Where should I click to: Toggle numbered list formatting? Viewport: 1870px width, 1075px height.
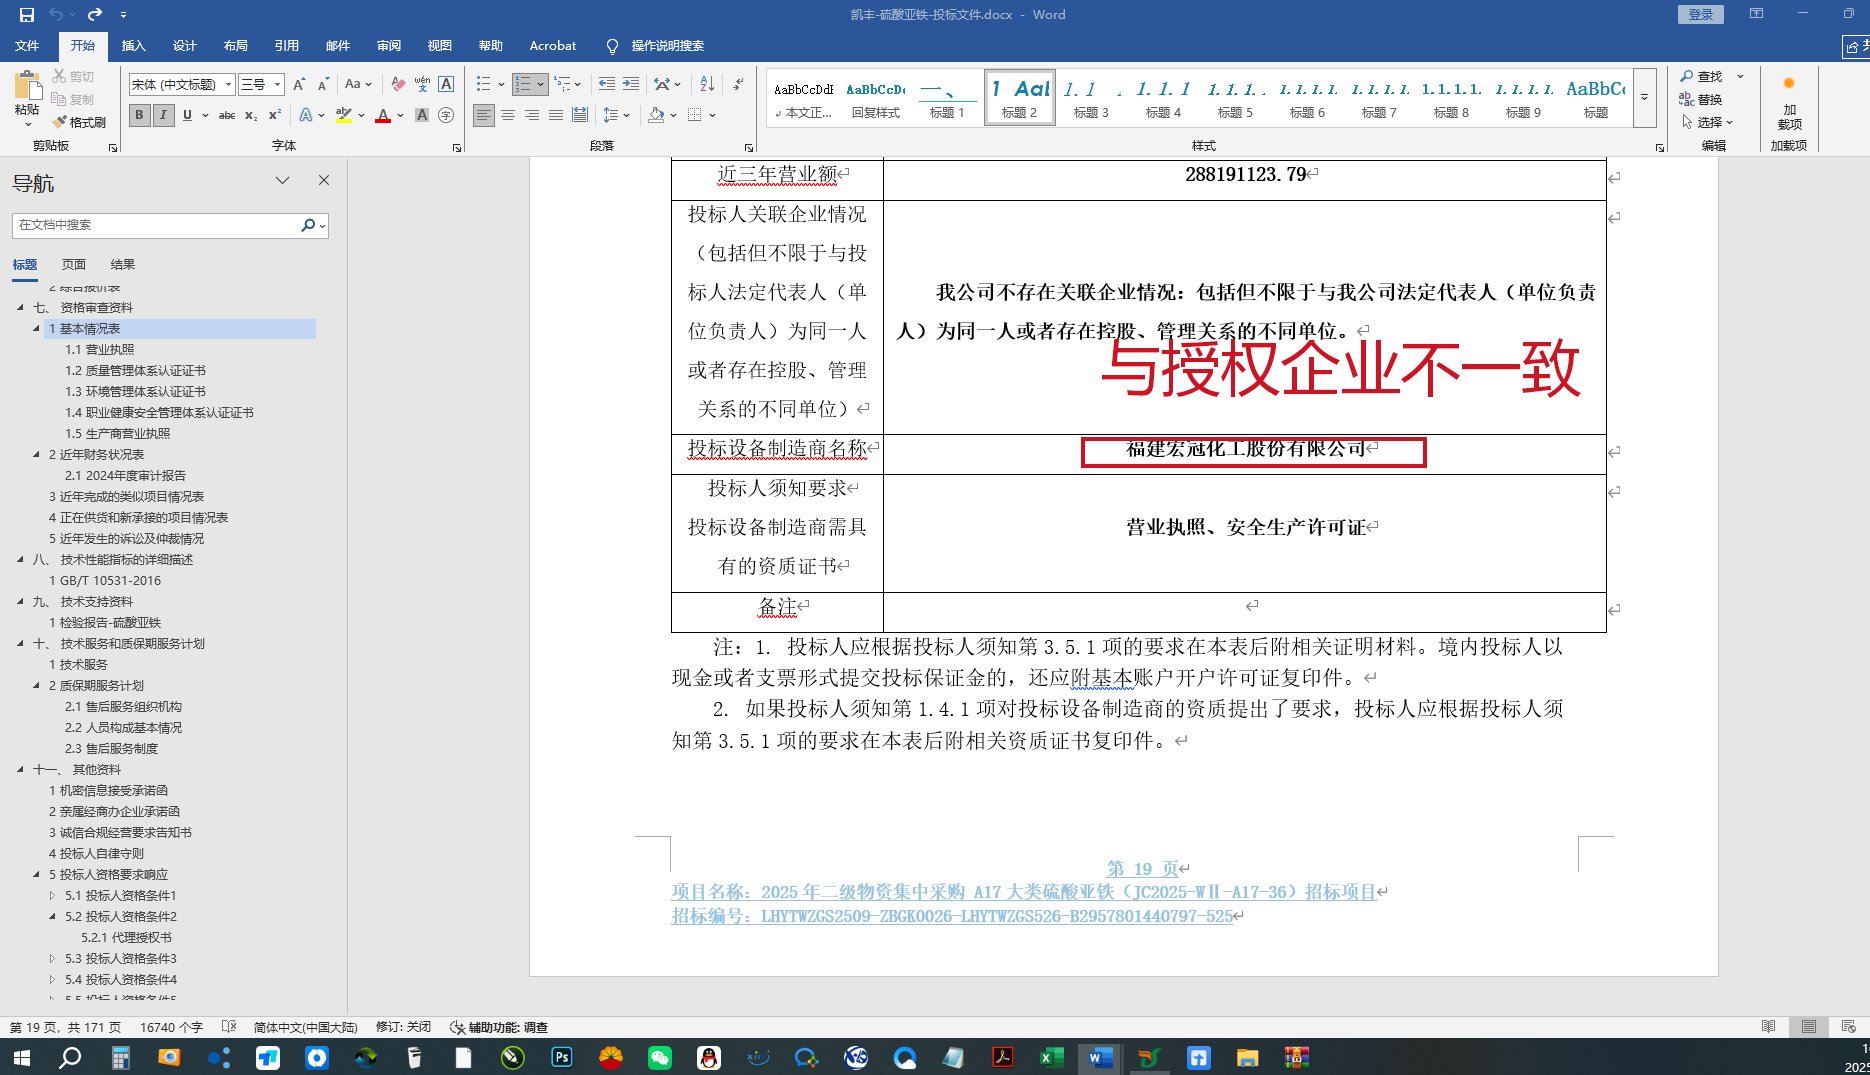point(523,85)
